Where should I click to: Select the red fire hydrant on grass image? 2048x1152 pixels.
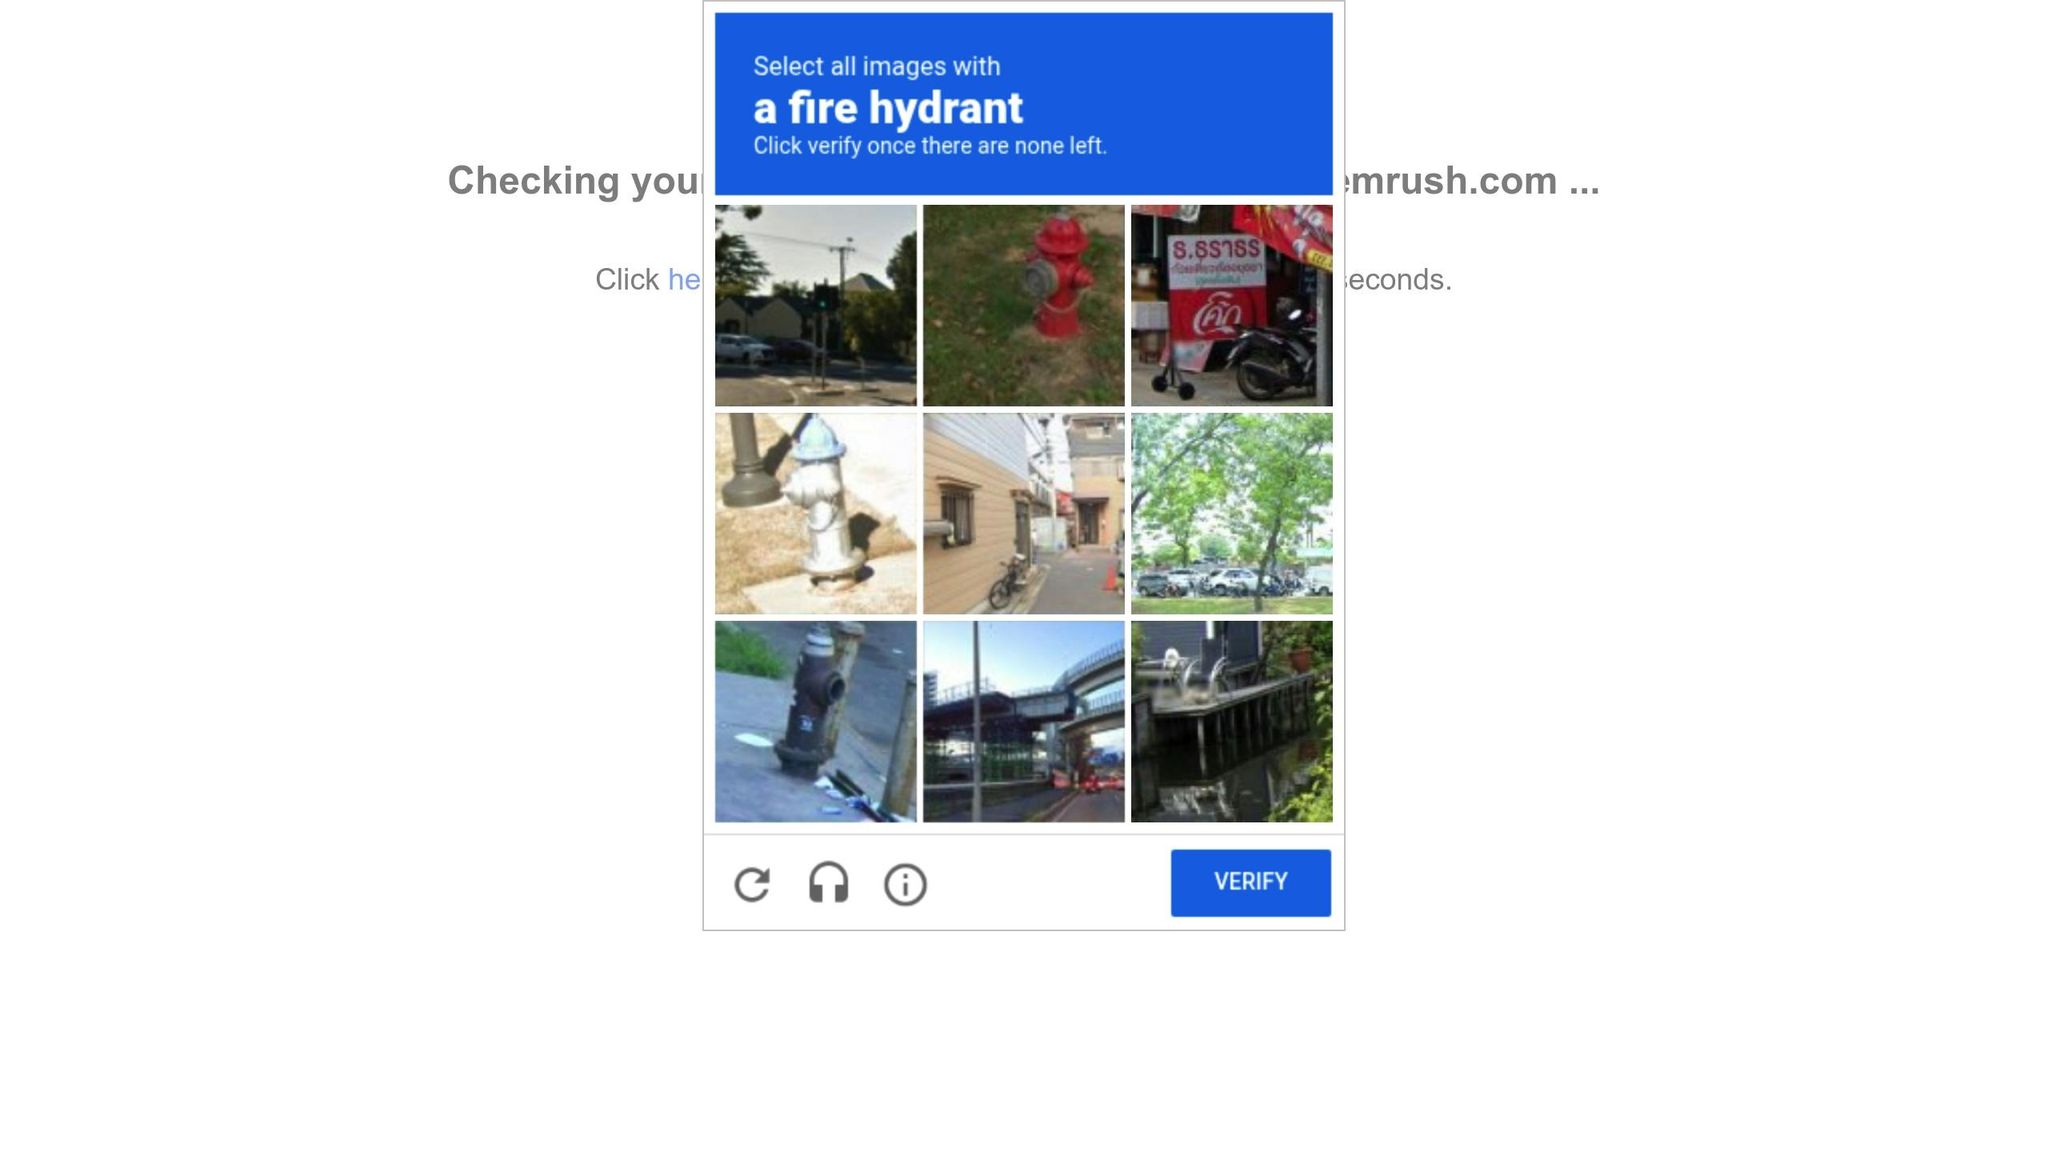click(1023, 306)
